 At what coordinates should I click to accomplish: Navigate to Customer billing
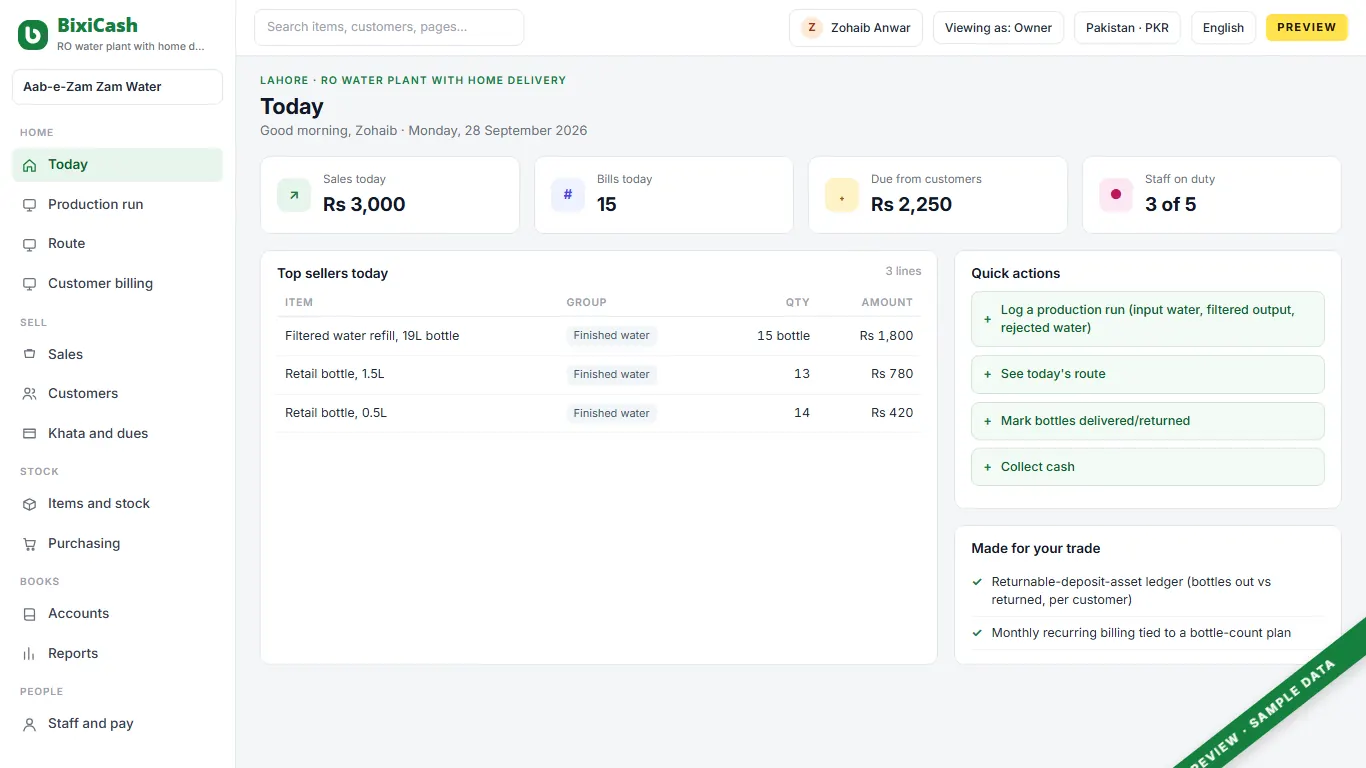click(x=117, y=284)
